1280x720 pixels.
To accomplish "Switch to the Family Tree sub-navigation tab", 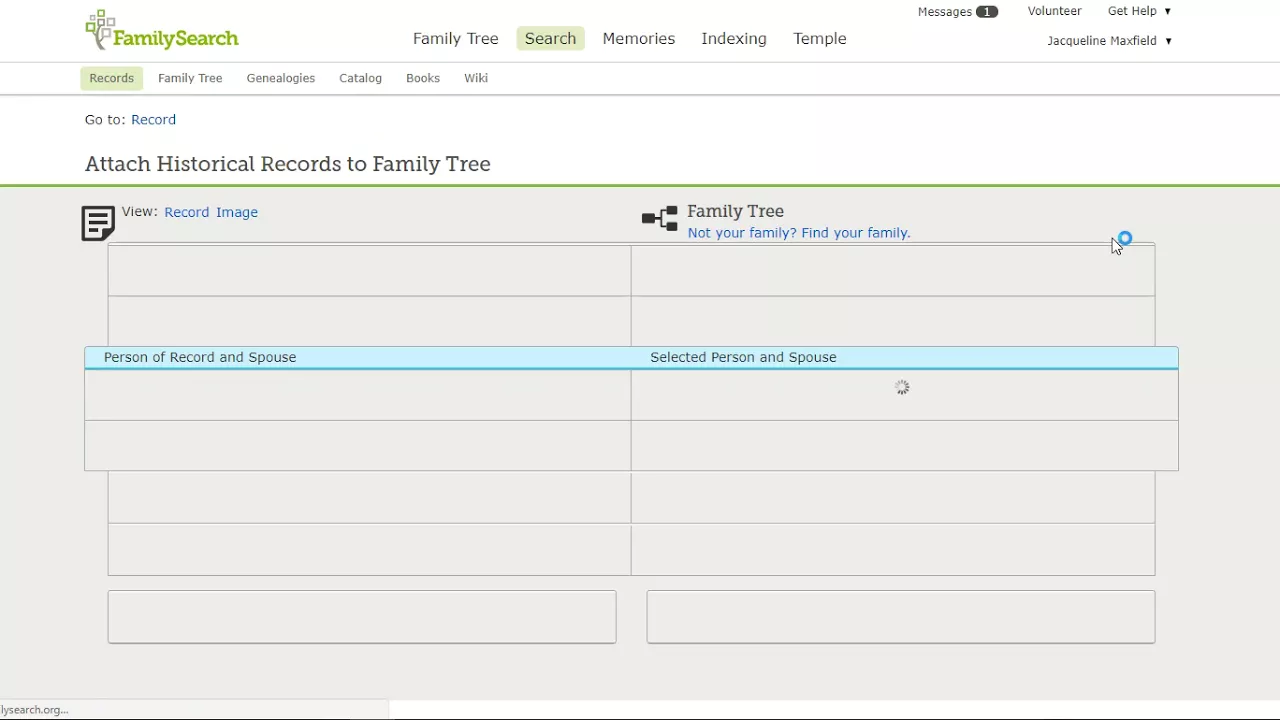I will [190, 78].
